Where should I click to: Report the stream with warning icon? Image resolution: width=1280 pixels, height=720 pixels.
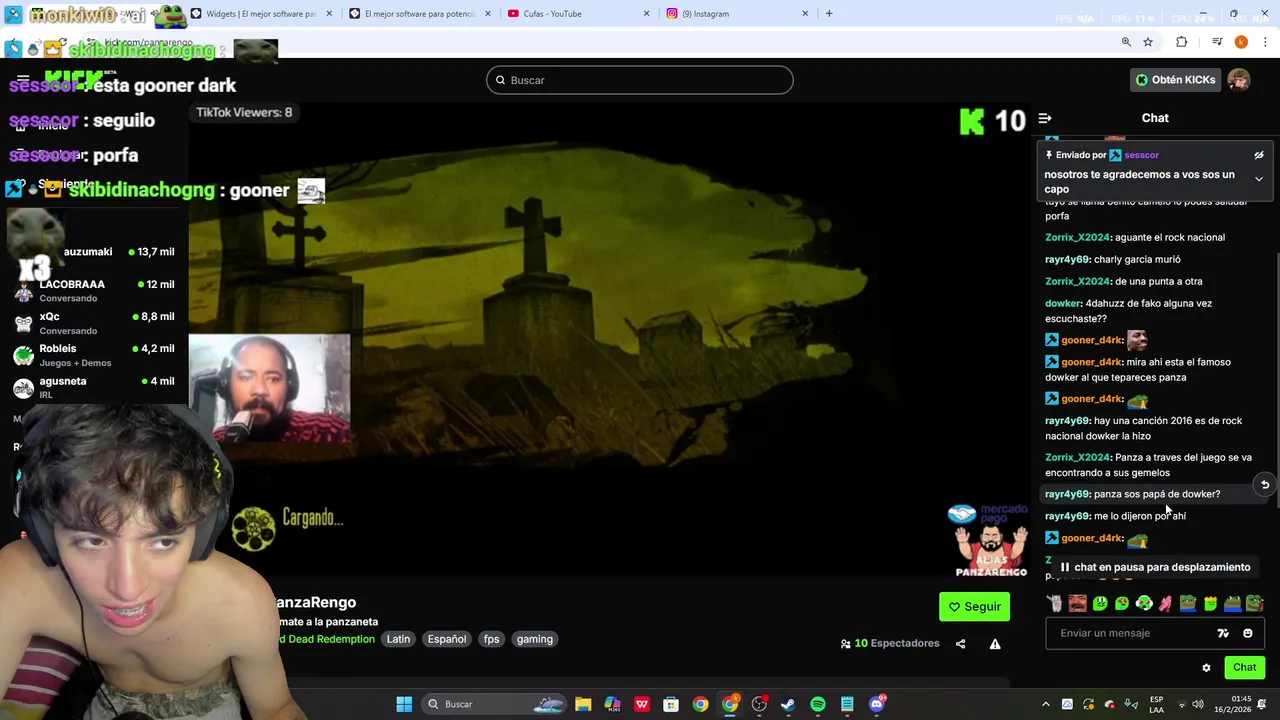995,644
